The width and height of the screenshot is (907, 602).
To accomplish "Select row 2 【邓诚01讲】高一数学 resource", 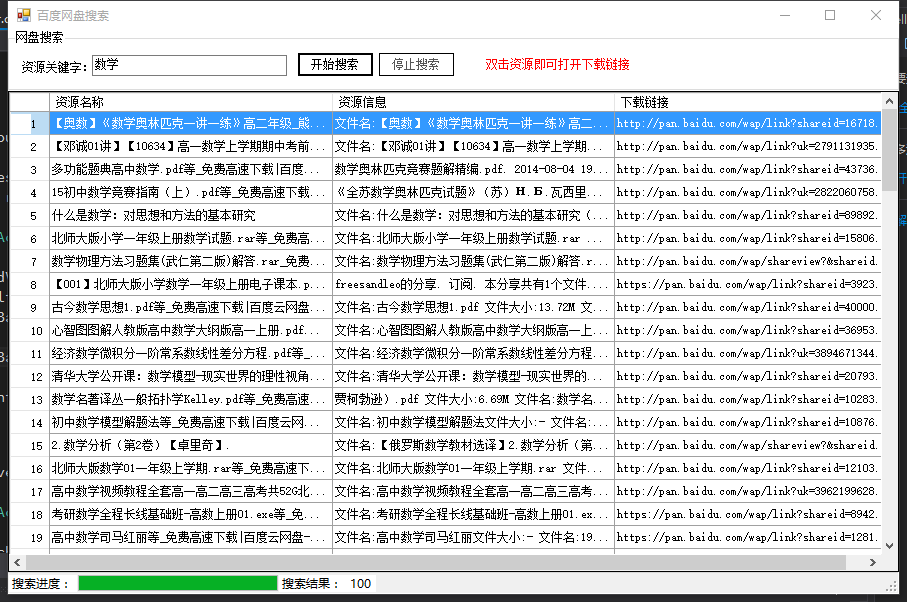I will tap(191, 146).
